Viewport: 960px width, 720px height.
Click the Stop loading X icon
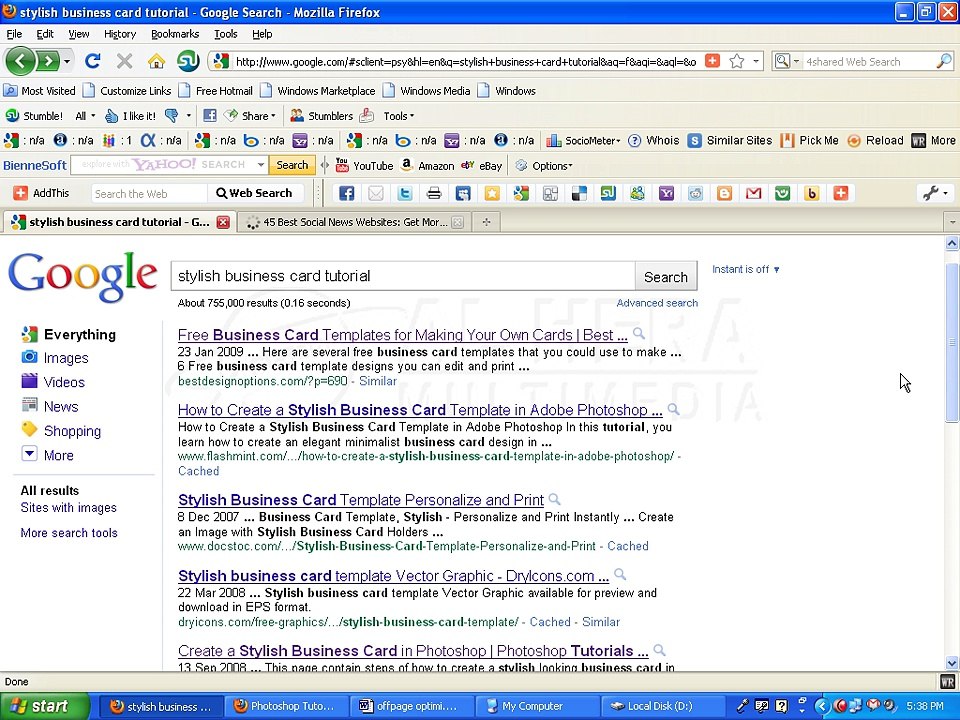pos(124,61)
